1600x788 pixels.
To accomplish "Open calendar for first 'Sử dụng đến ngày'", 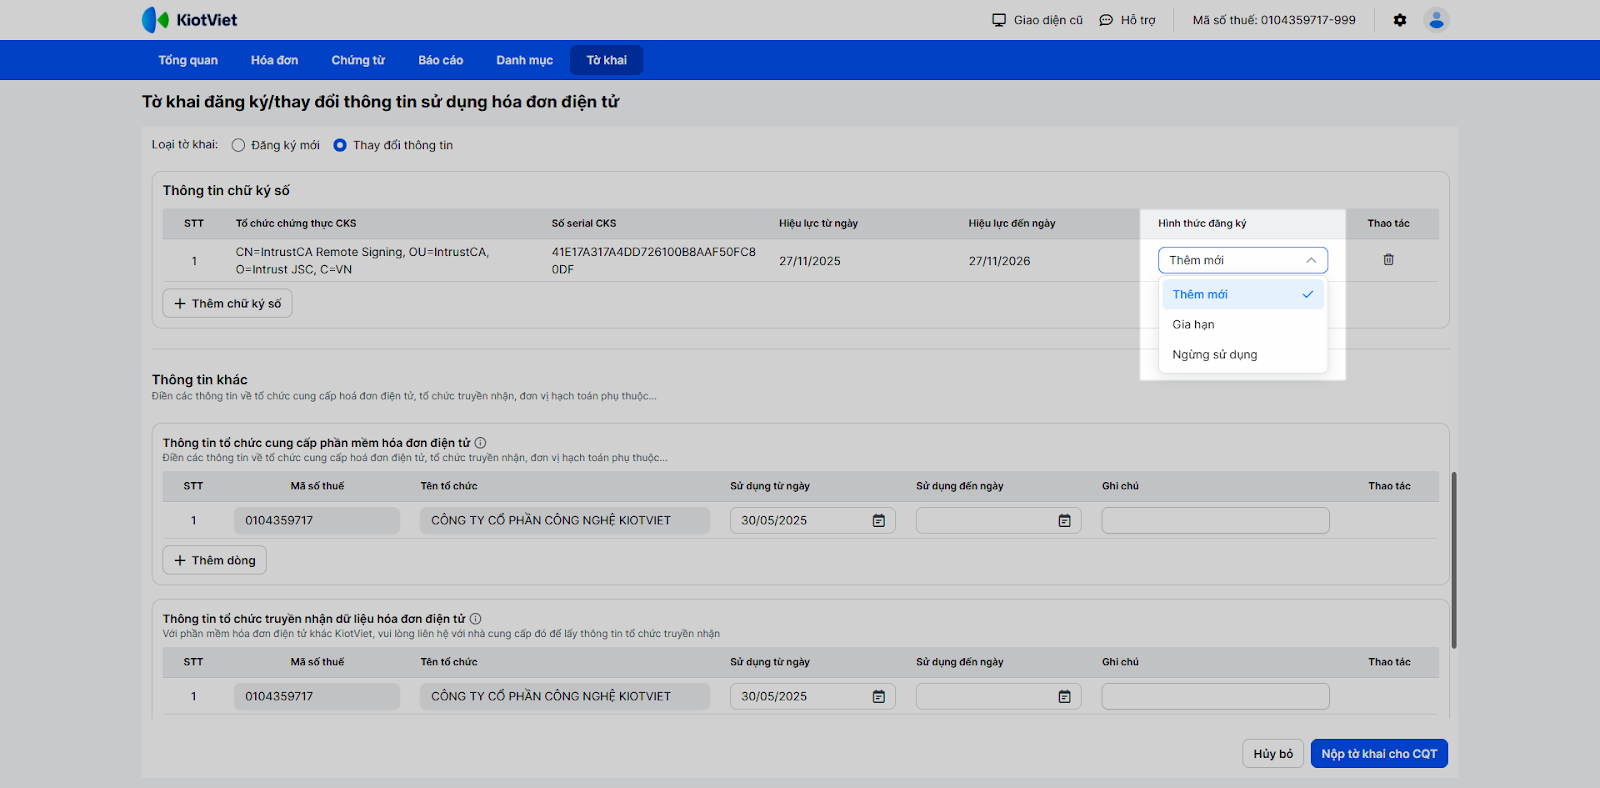I will tap(1064, 521).
